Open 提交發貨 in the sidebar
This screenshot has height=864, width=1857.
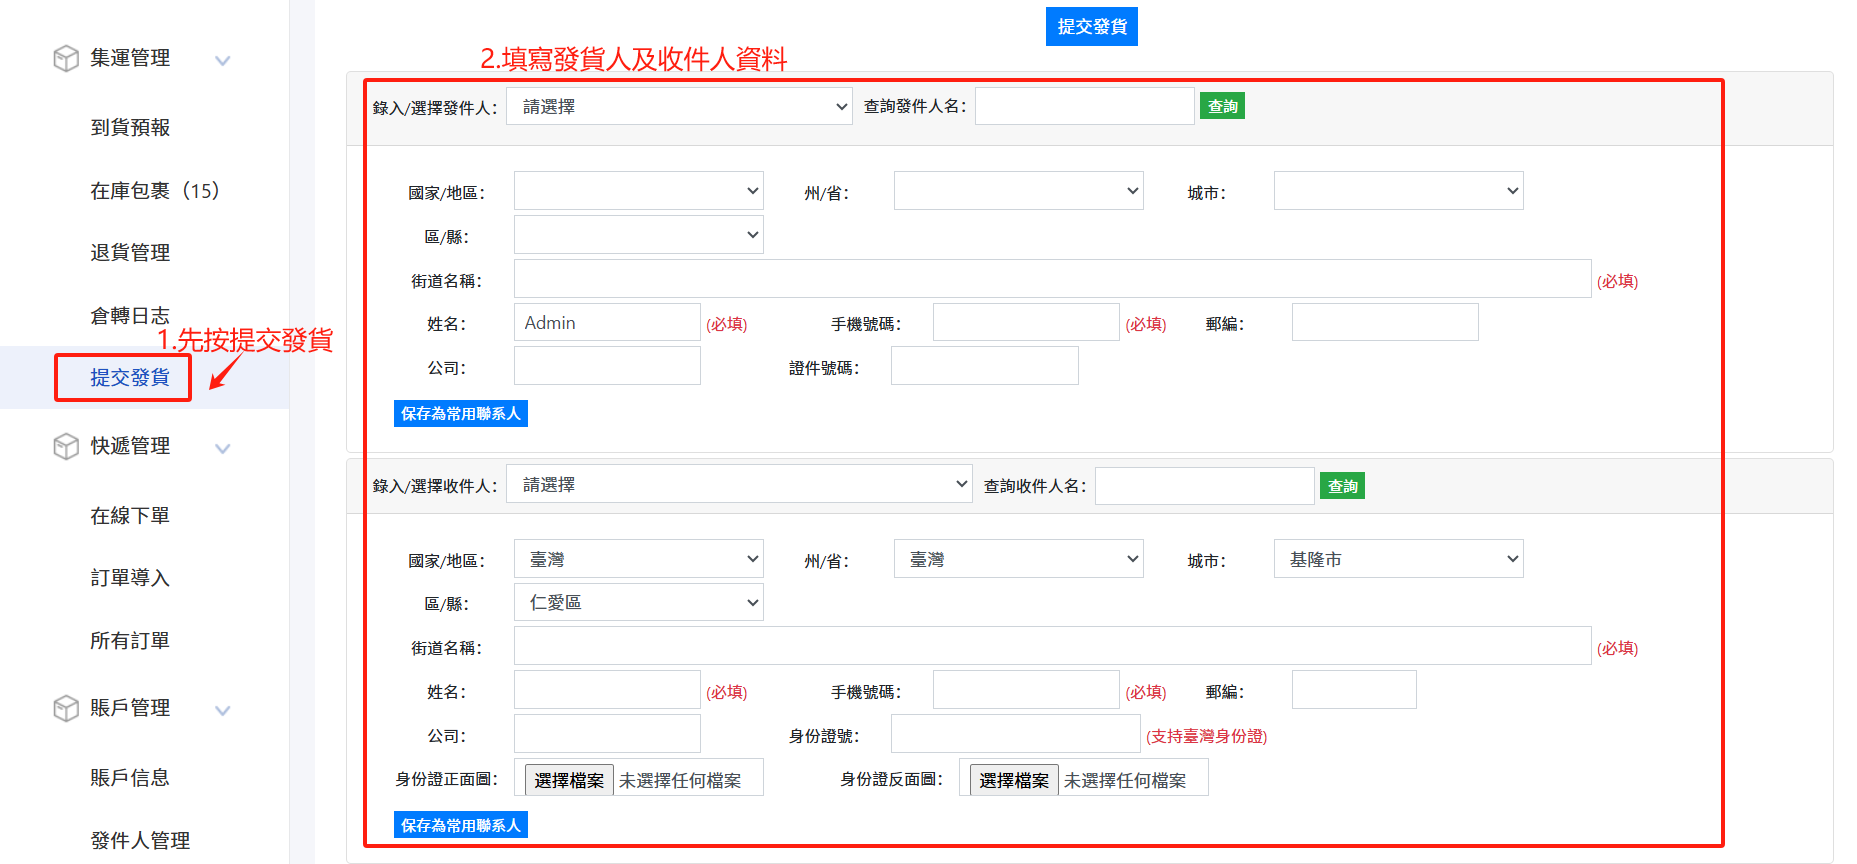click(x=129, y=377)
